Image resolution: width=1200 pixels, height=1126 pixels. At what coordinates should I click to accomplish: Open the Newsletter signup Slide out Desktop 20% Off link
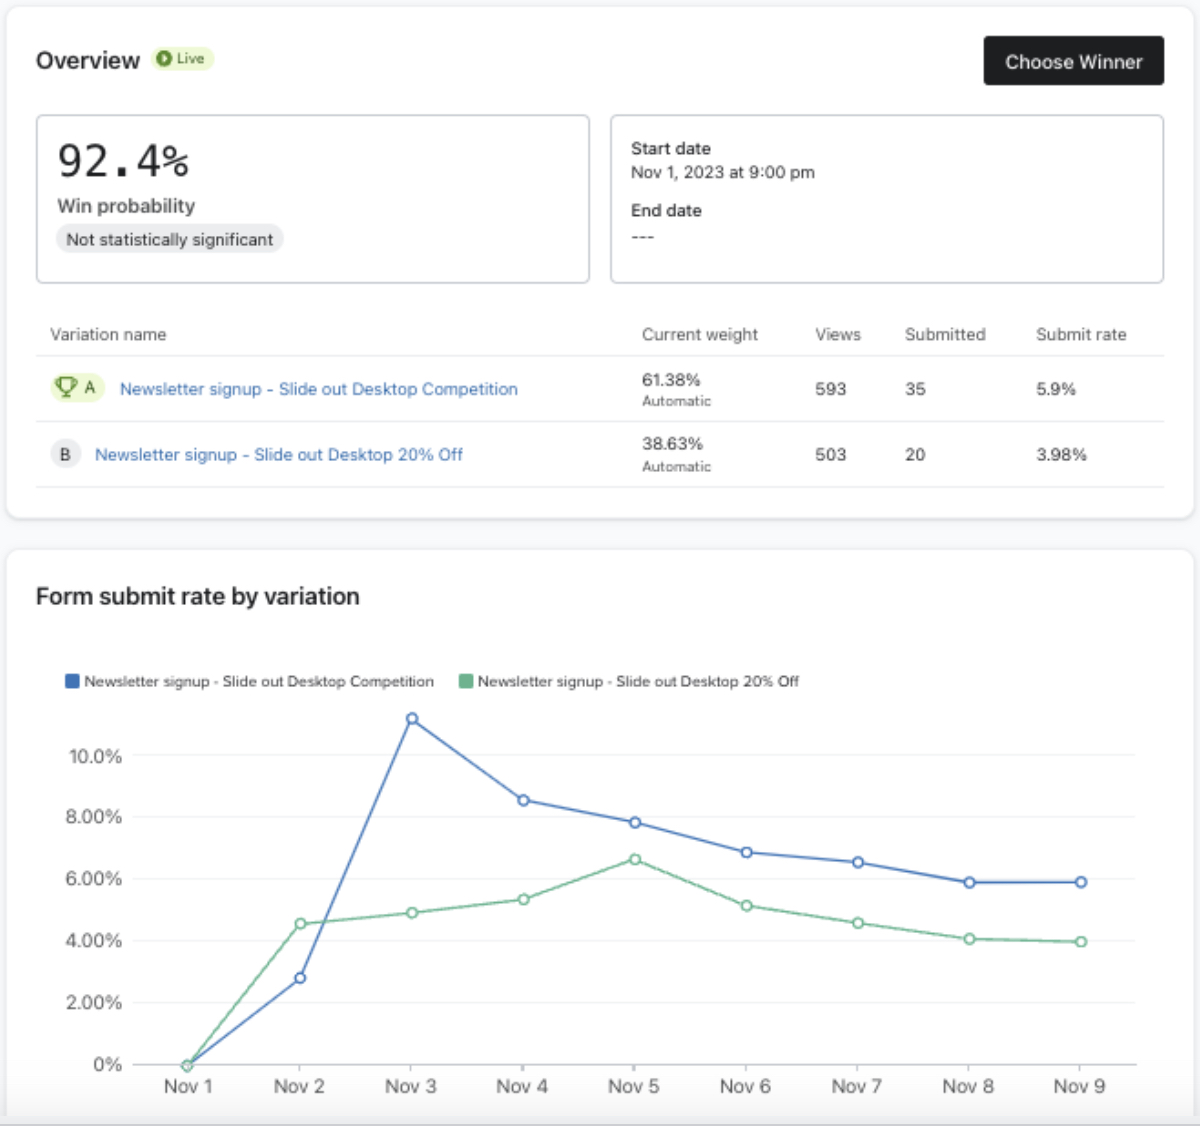pyautogui.click(x=279, y=454)
